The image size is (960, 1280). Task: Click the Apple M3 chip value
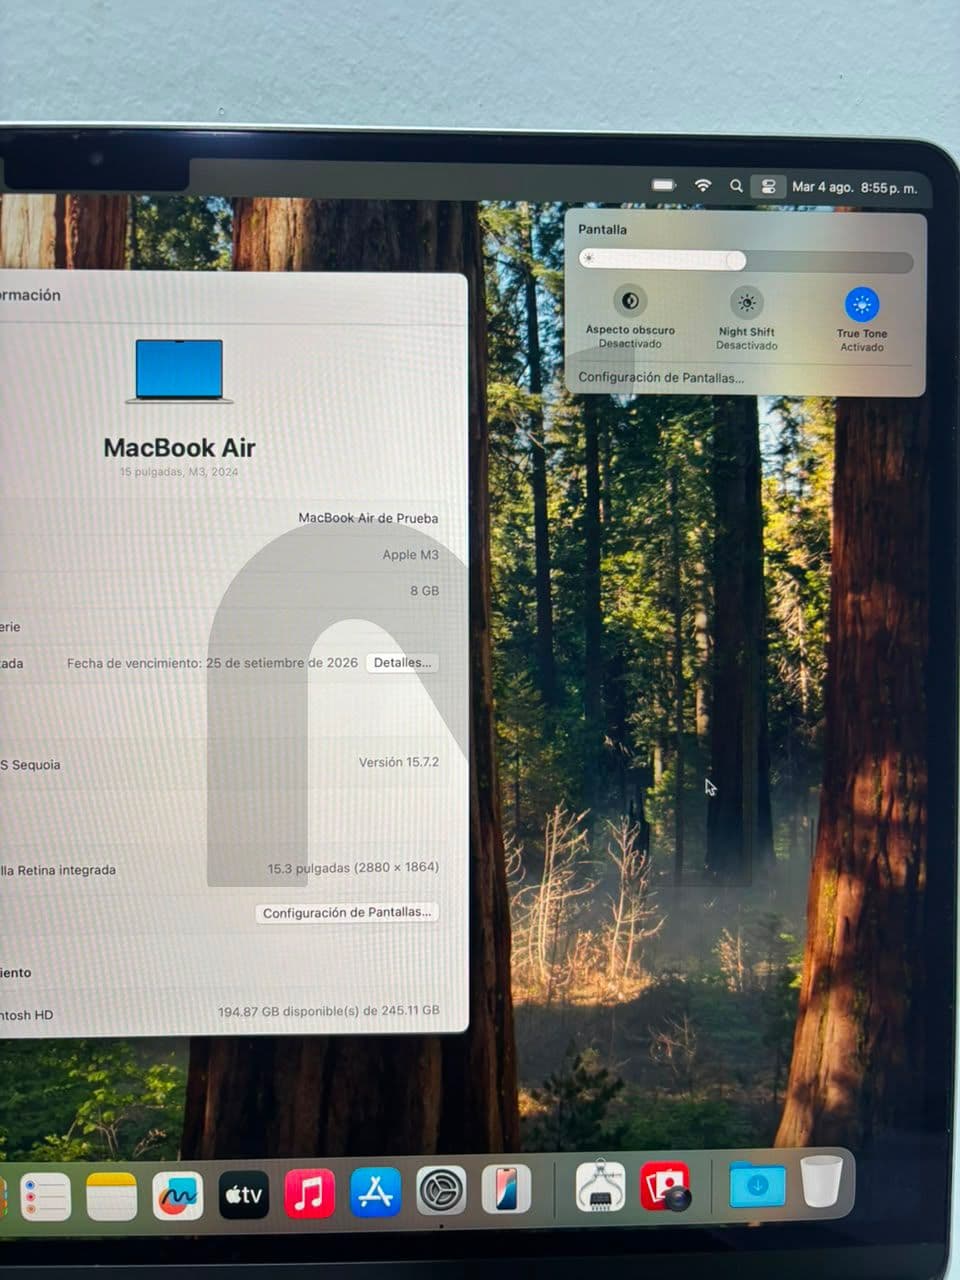[x=410, y=555]
